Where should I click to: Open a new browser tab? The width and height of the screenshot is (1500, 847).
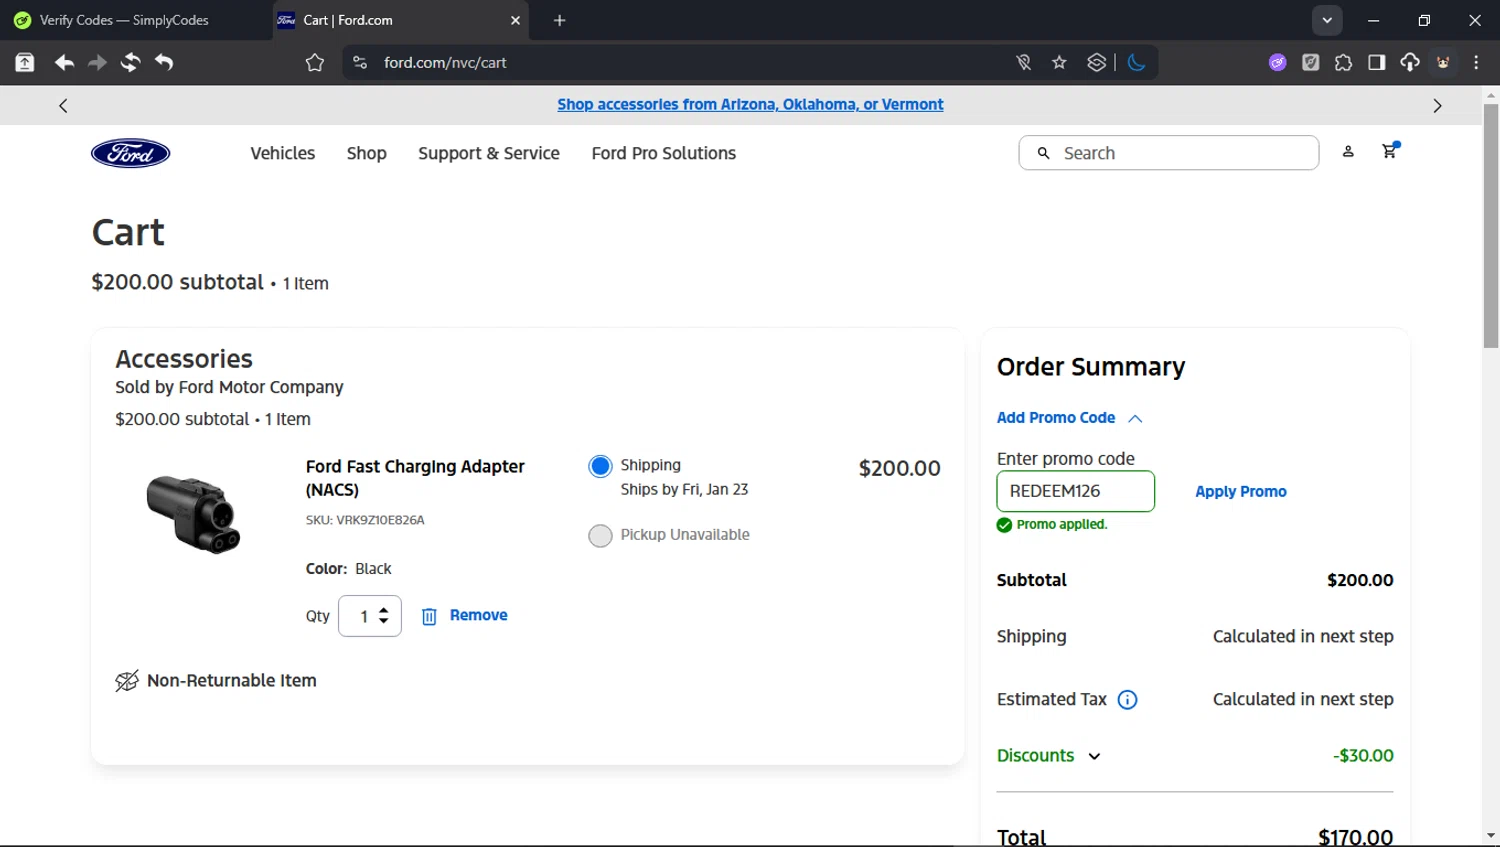click(x=559, y=20)
